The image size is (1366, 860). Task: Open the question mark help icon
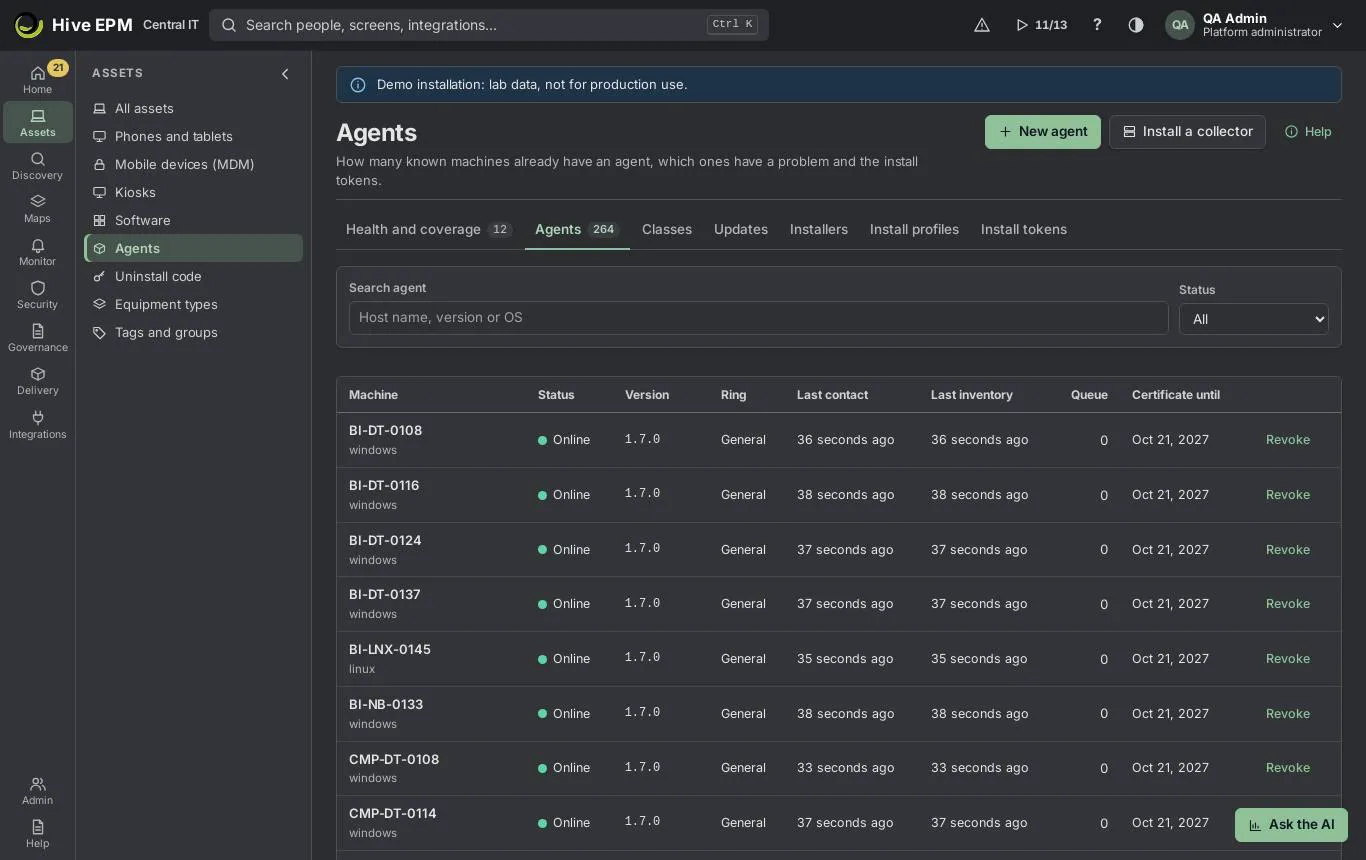pos(1097,25)
